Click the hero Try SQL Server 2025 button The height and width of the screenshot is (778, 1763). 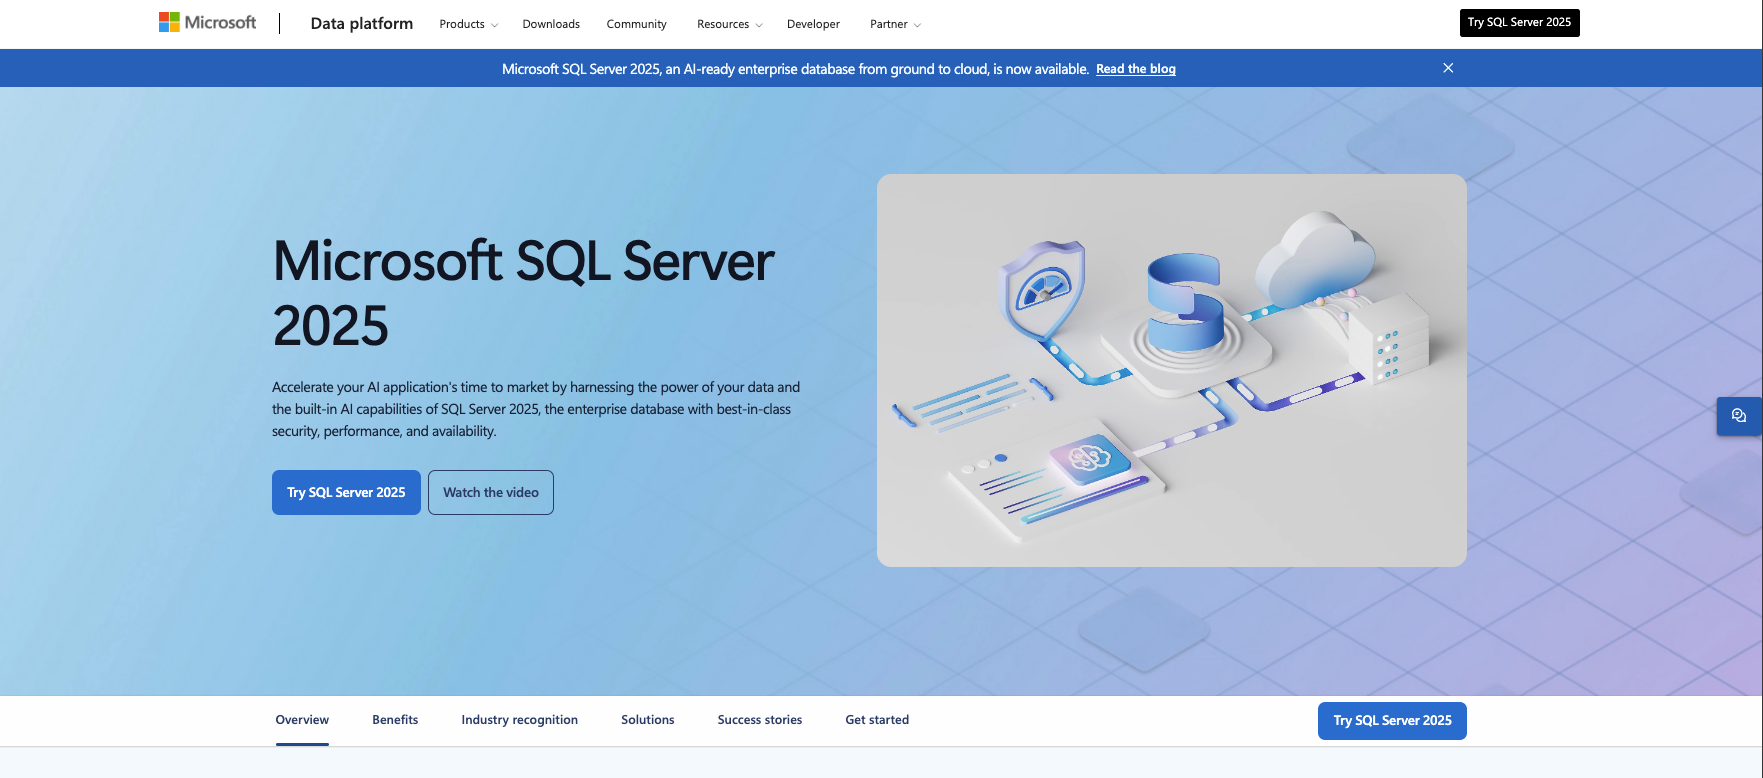click(346, 493)
